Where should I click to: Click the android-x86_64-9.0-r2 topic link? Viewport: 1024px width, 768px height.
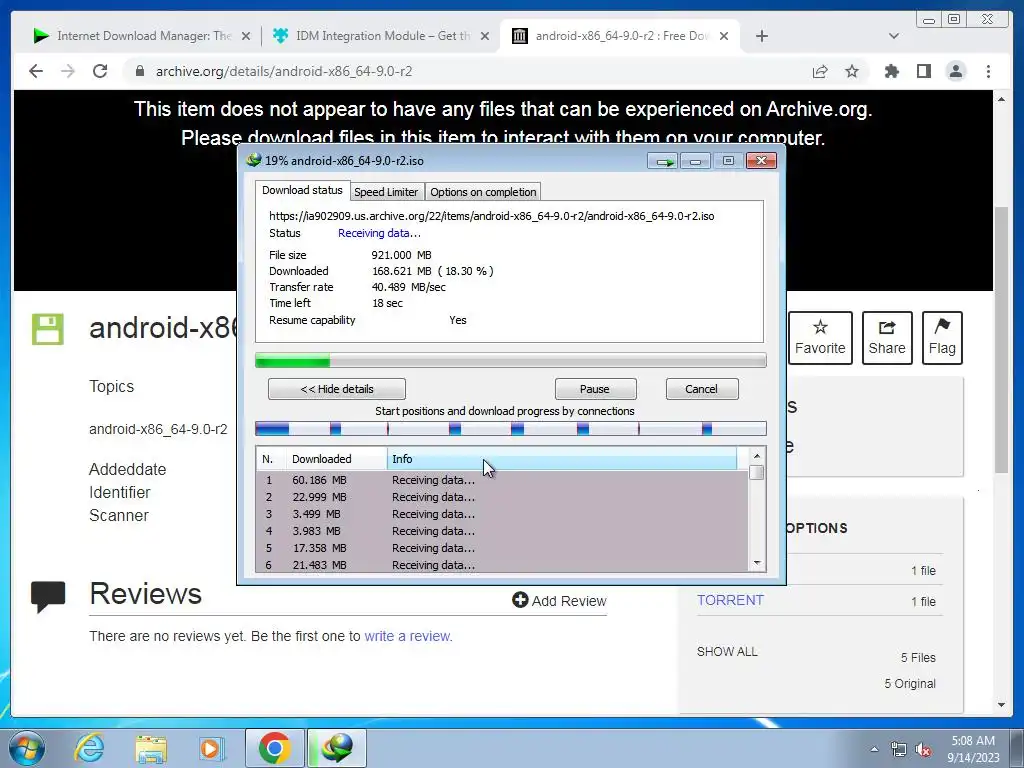[x=158, y=429]
